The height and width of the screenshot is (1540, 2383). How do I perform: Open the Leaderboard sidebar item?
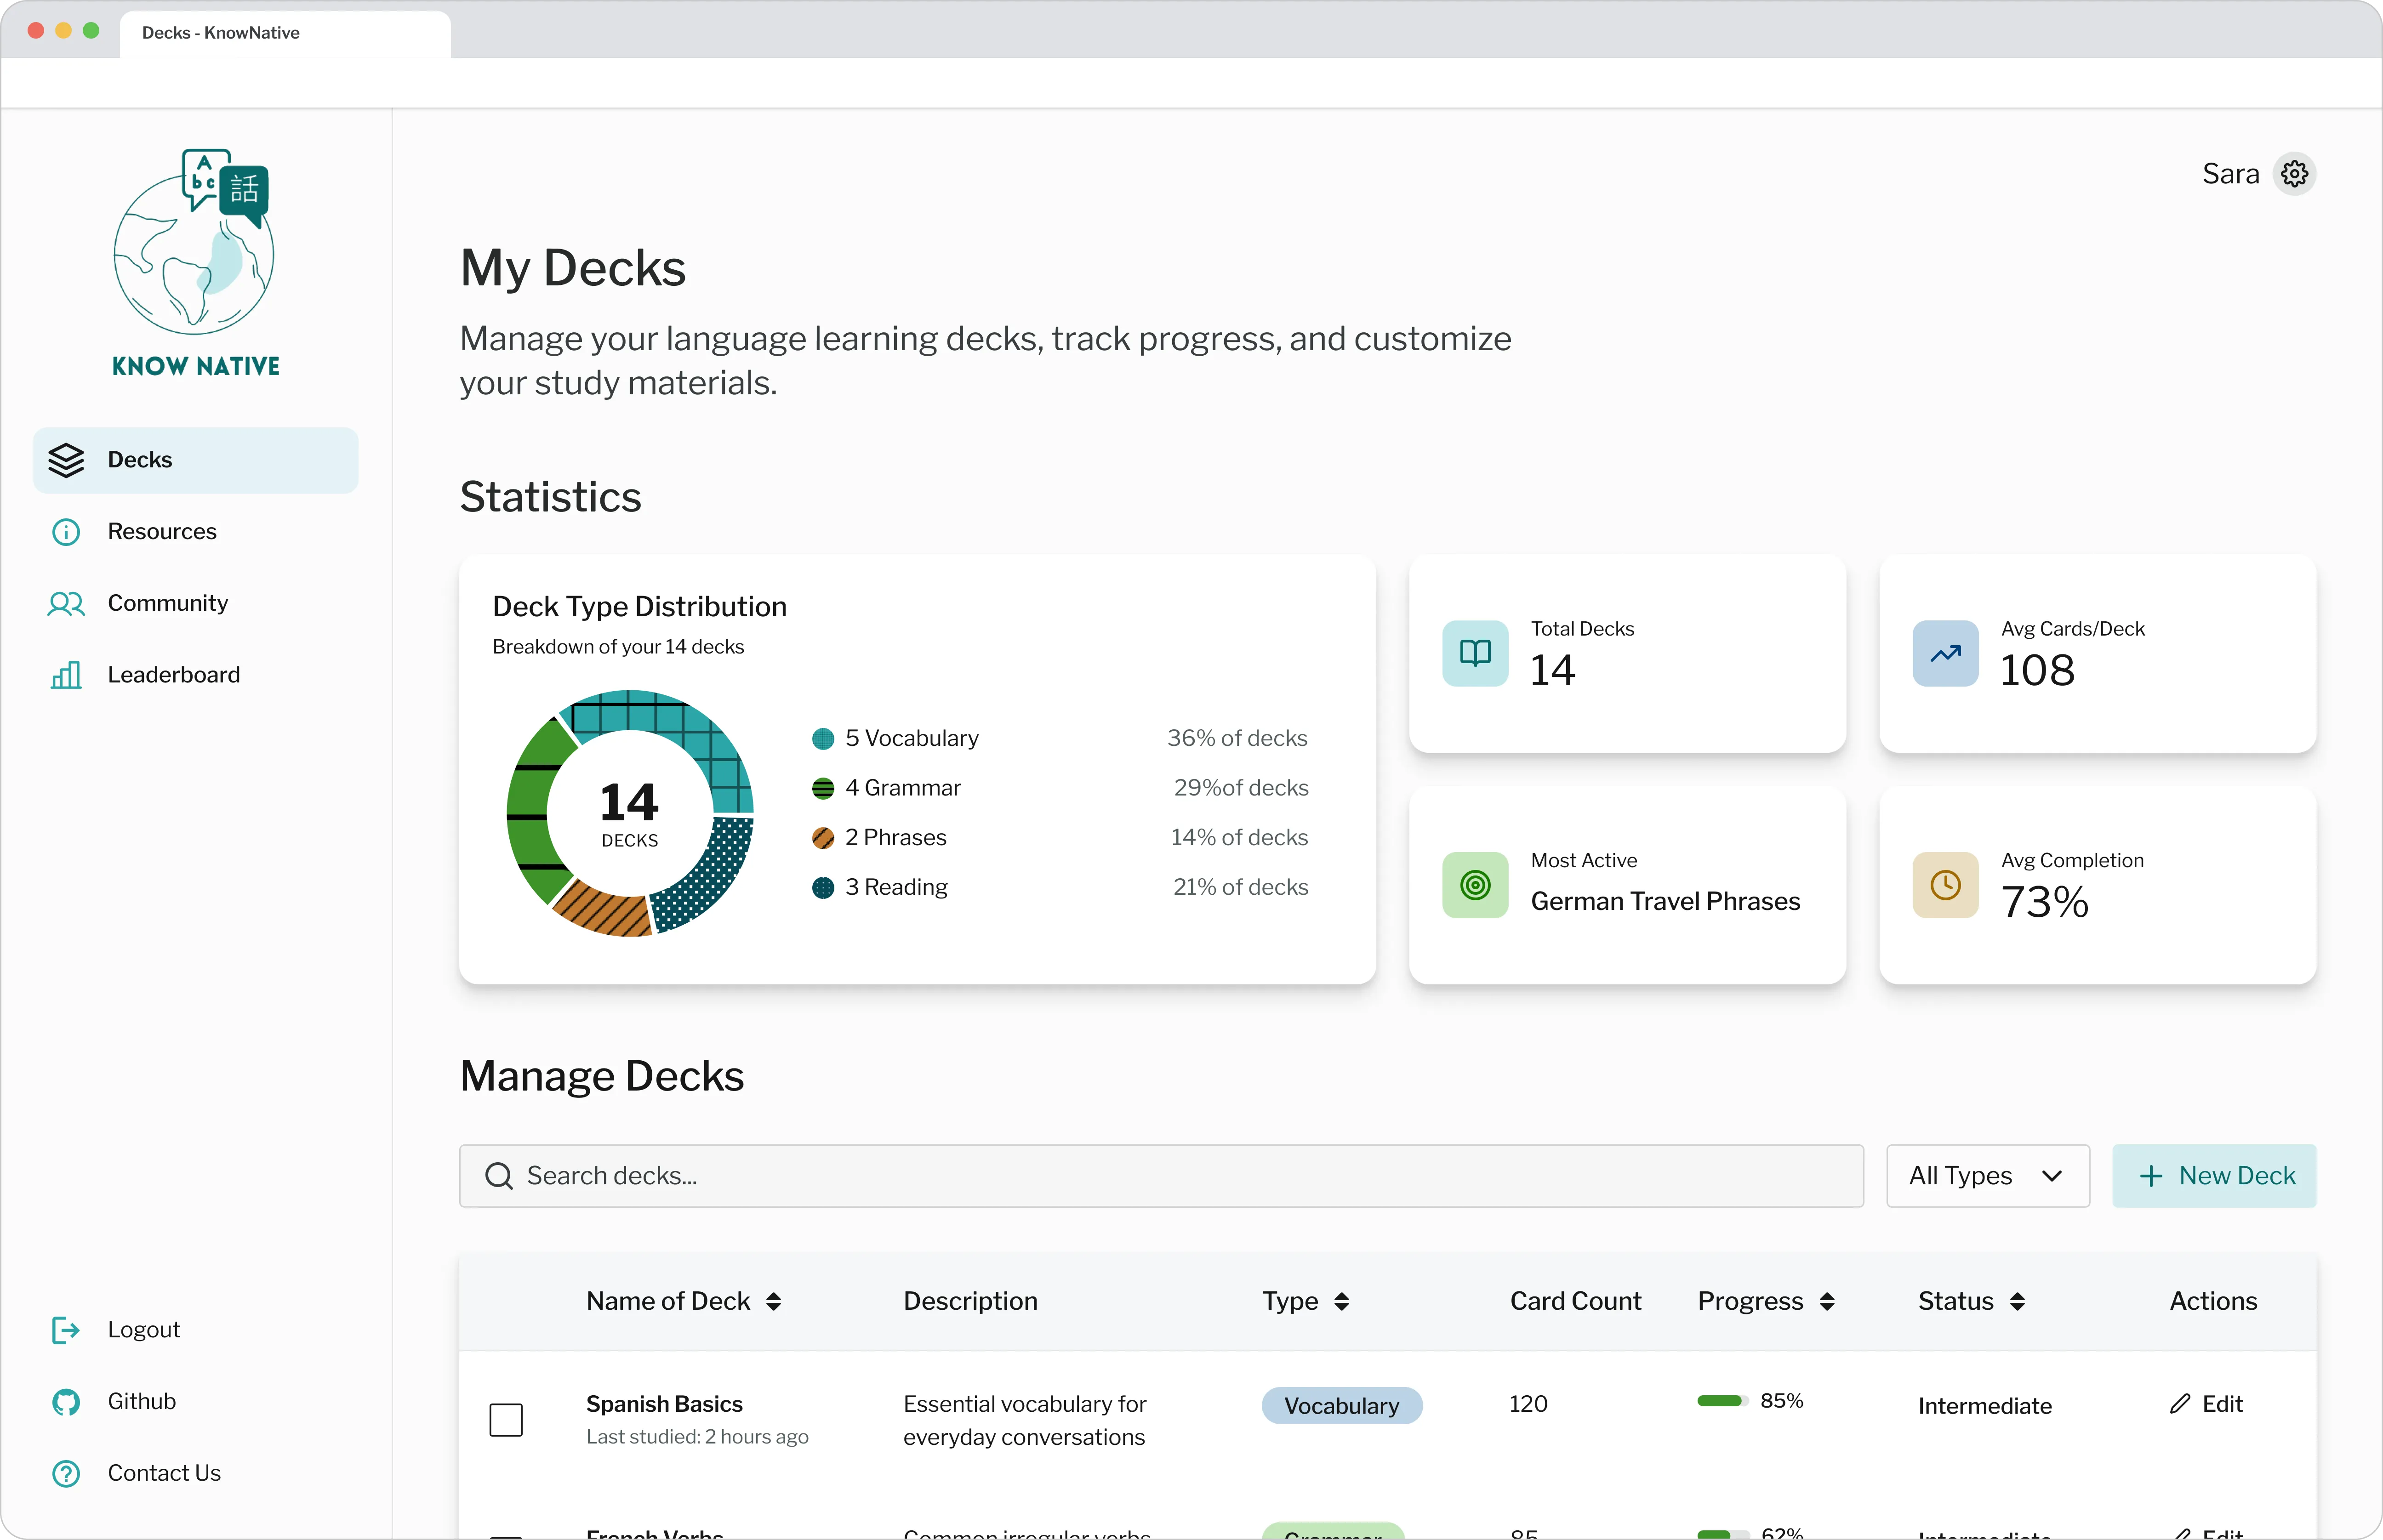(x=195, y=675)
